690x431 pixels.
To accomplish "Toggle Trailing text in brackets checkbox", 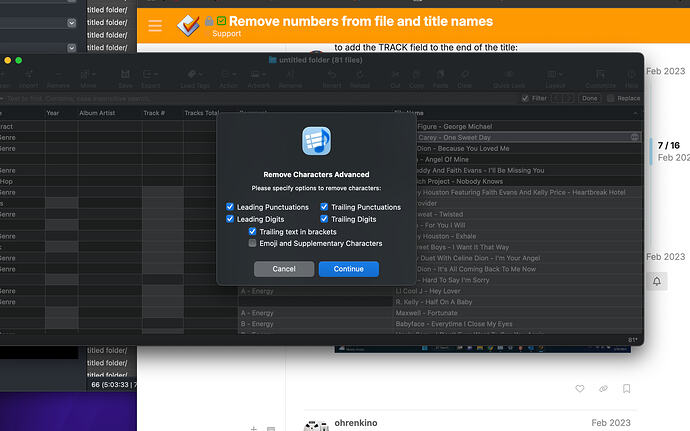I will click(252, 231).
